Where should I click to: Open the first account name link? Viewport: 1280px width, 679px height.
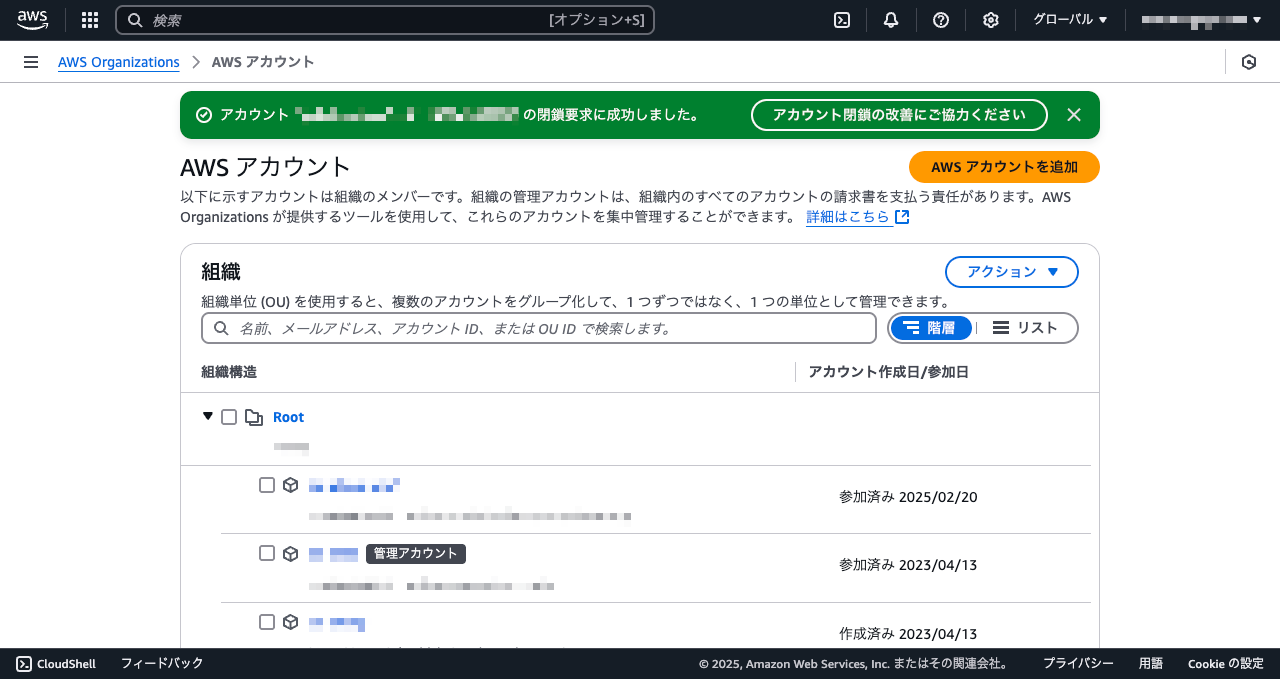(x=354, y=486)
